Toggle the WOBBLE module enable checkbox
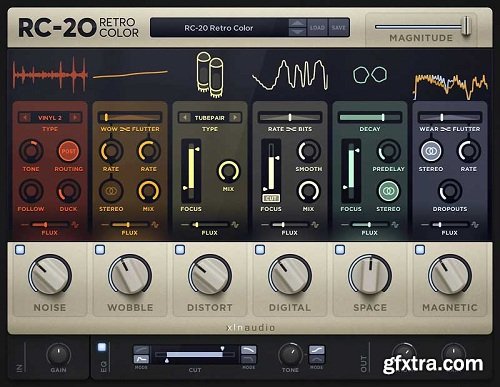 point(100,249)
